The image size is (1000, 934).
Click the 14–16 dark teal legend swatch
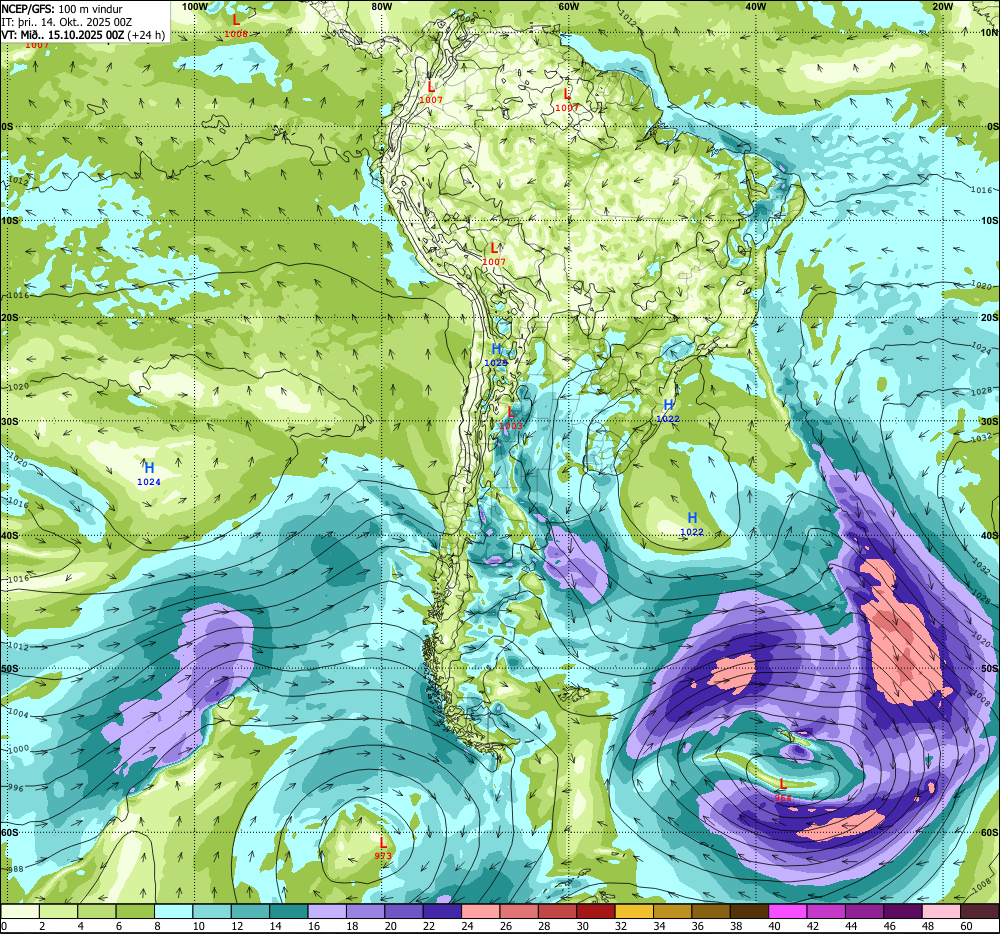click(289, 911)
